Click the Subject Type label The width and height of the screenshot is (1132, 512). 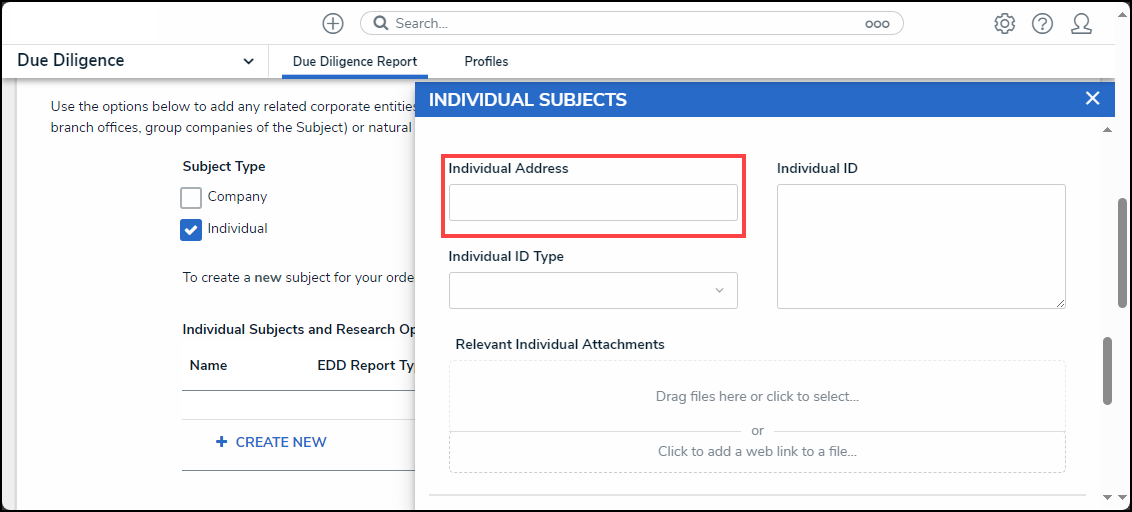point(224,167)
